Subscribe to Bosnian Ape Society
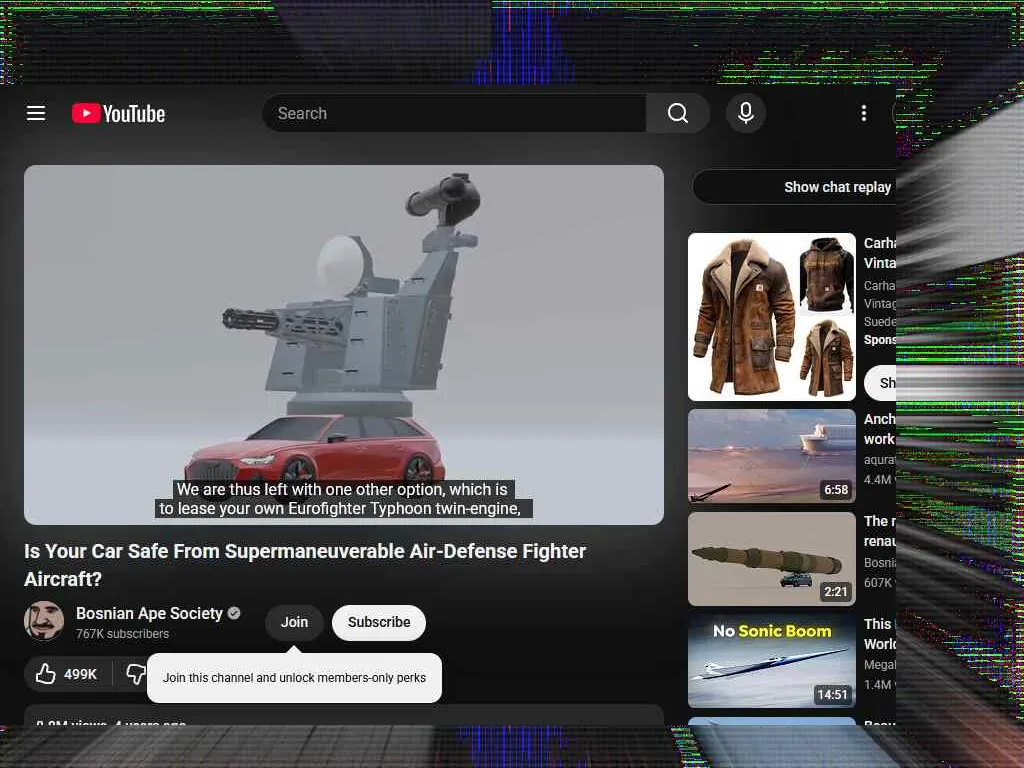 379,622
